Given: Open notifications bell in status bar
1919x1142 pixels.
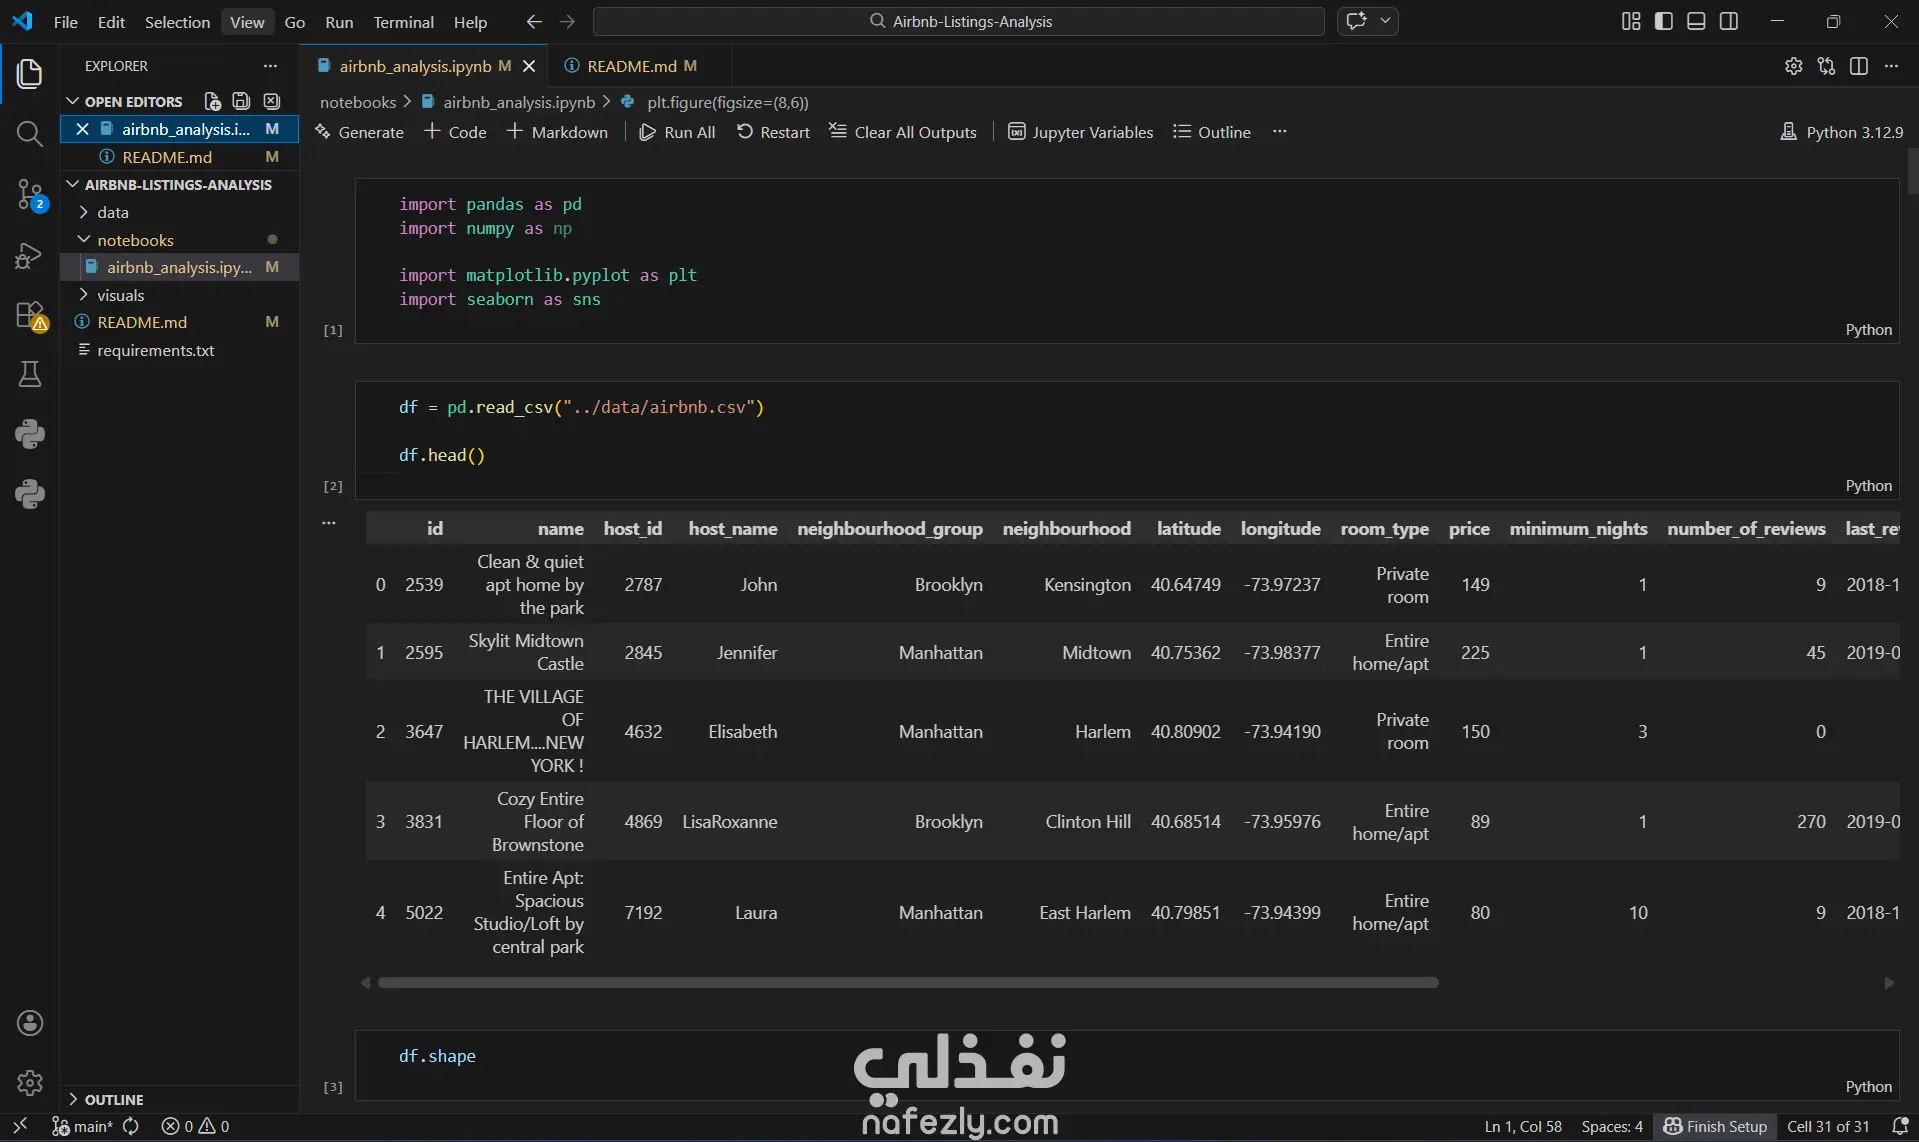Looking at the screenshot, I should 1900,1126.
